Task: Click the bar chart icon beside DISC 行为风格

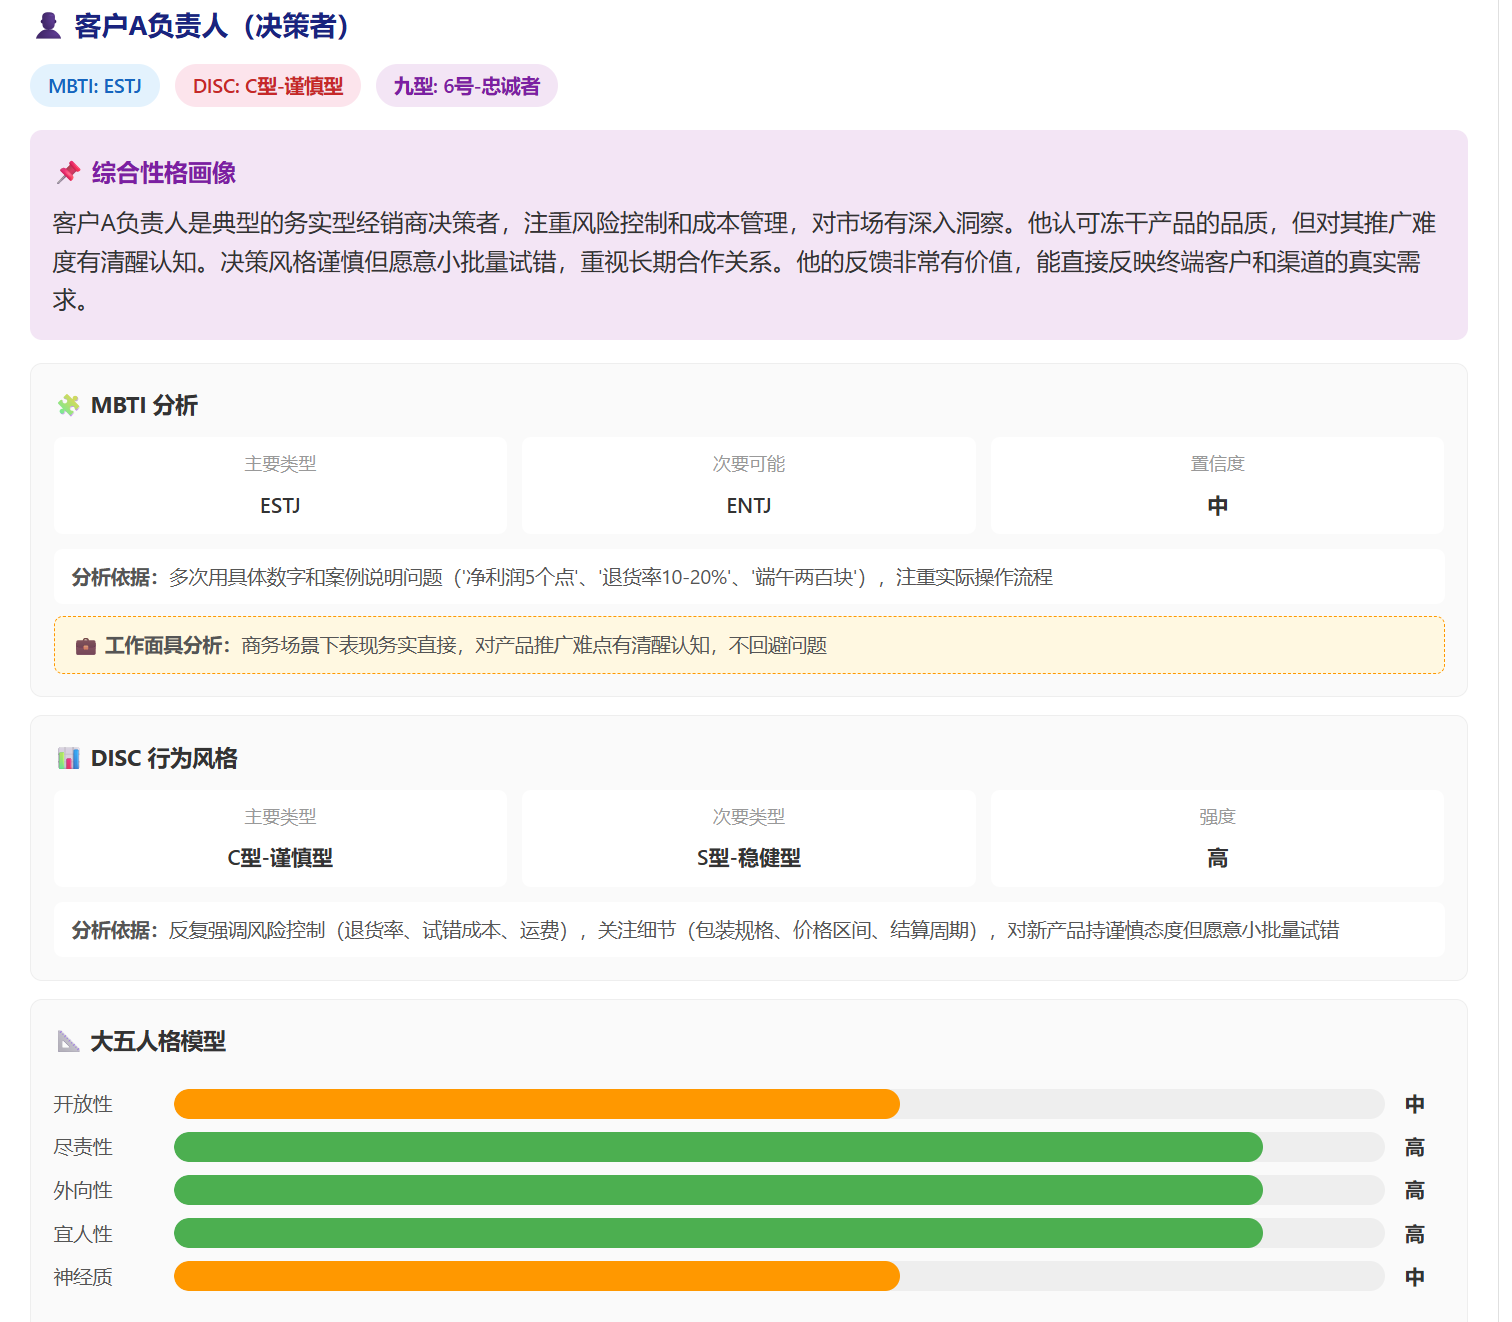Action: (x=68, y=758)
